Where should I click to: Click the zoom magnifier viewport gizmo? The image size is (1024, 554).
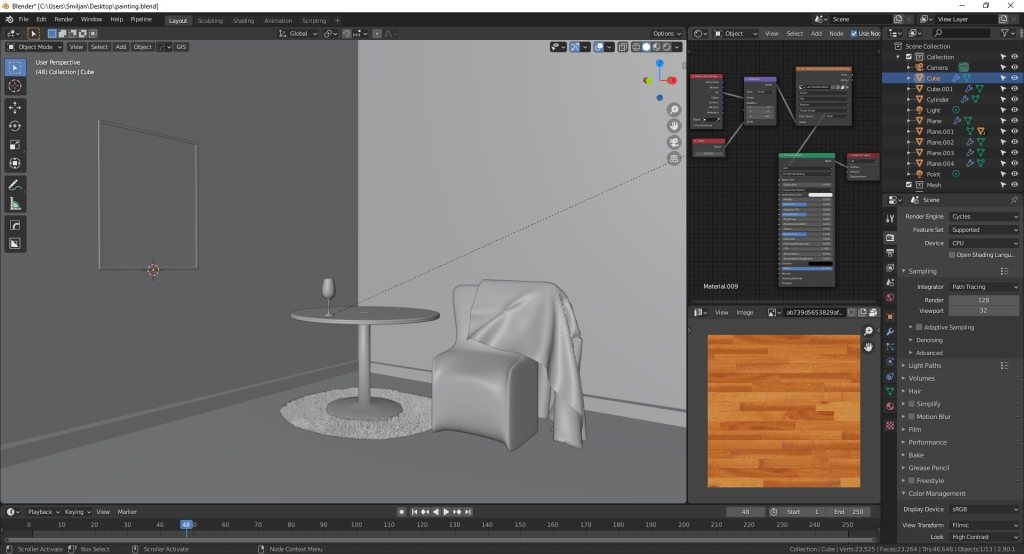[x=674, y=110]
